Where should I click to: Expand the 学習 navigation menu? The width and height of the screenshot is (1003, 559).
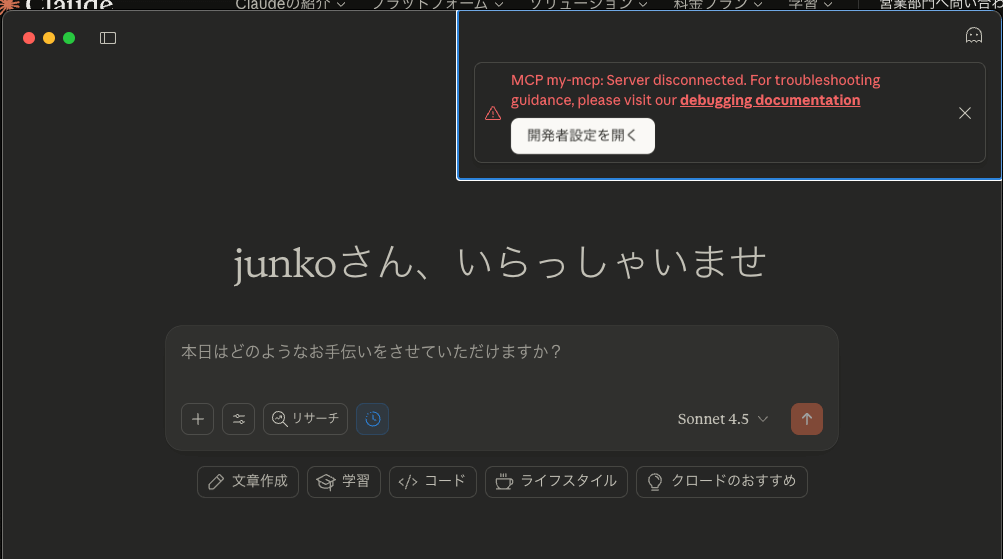pos(810,4)
